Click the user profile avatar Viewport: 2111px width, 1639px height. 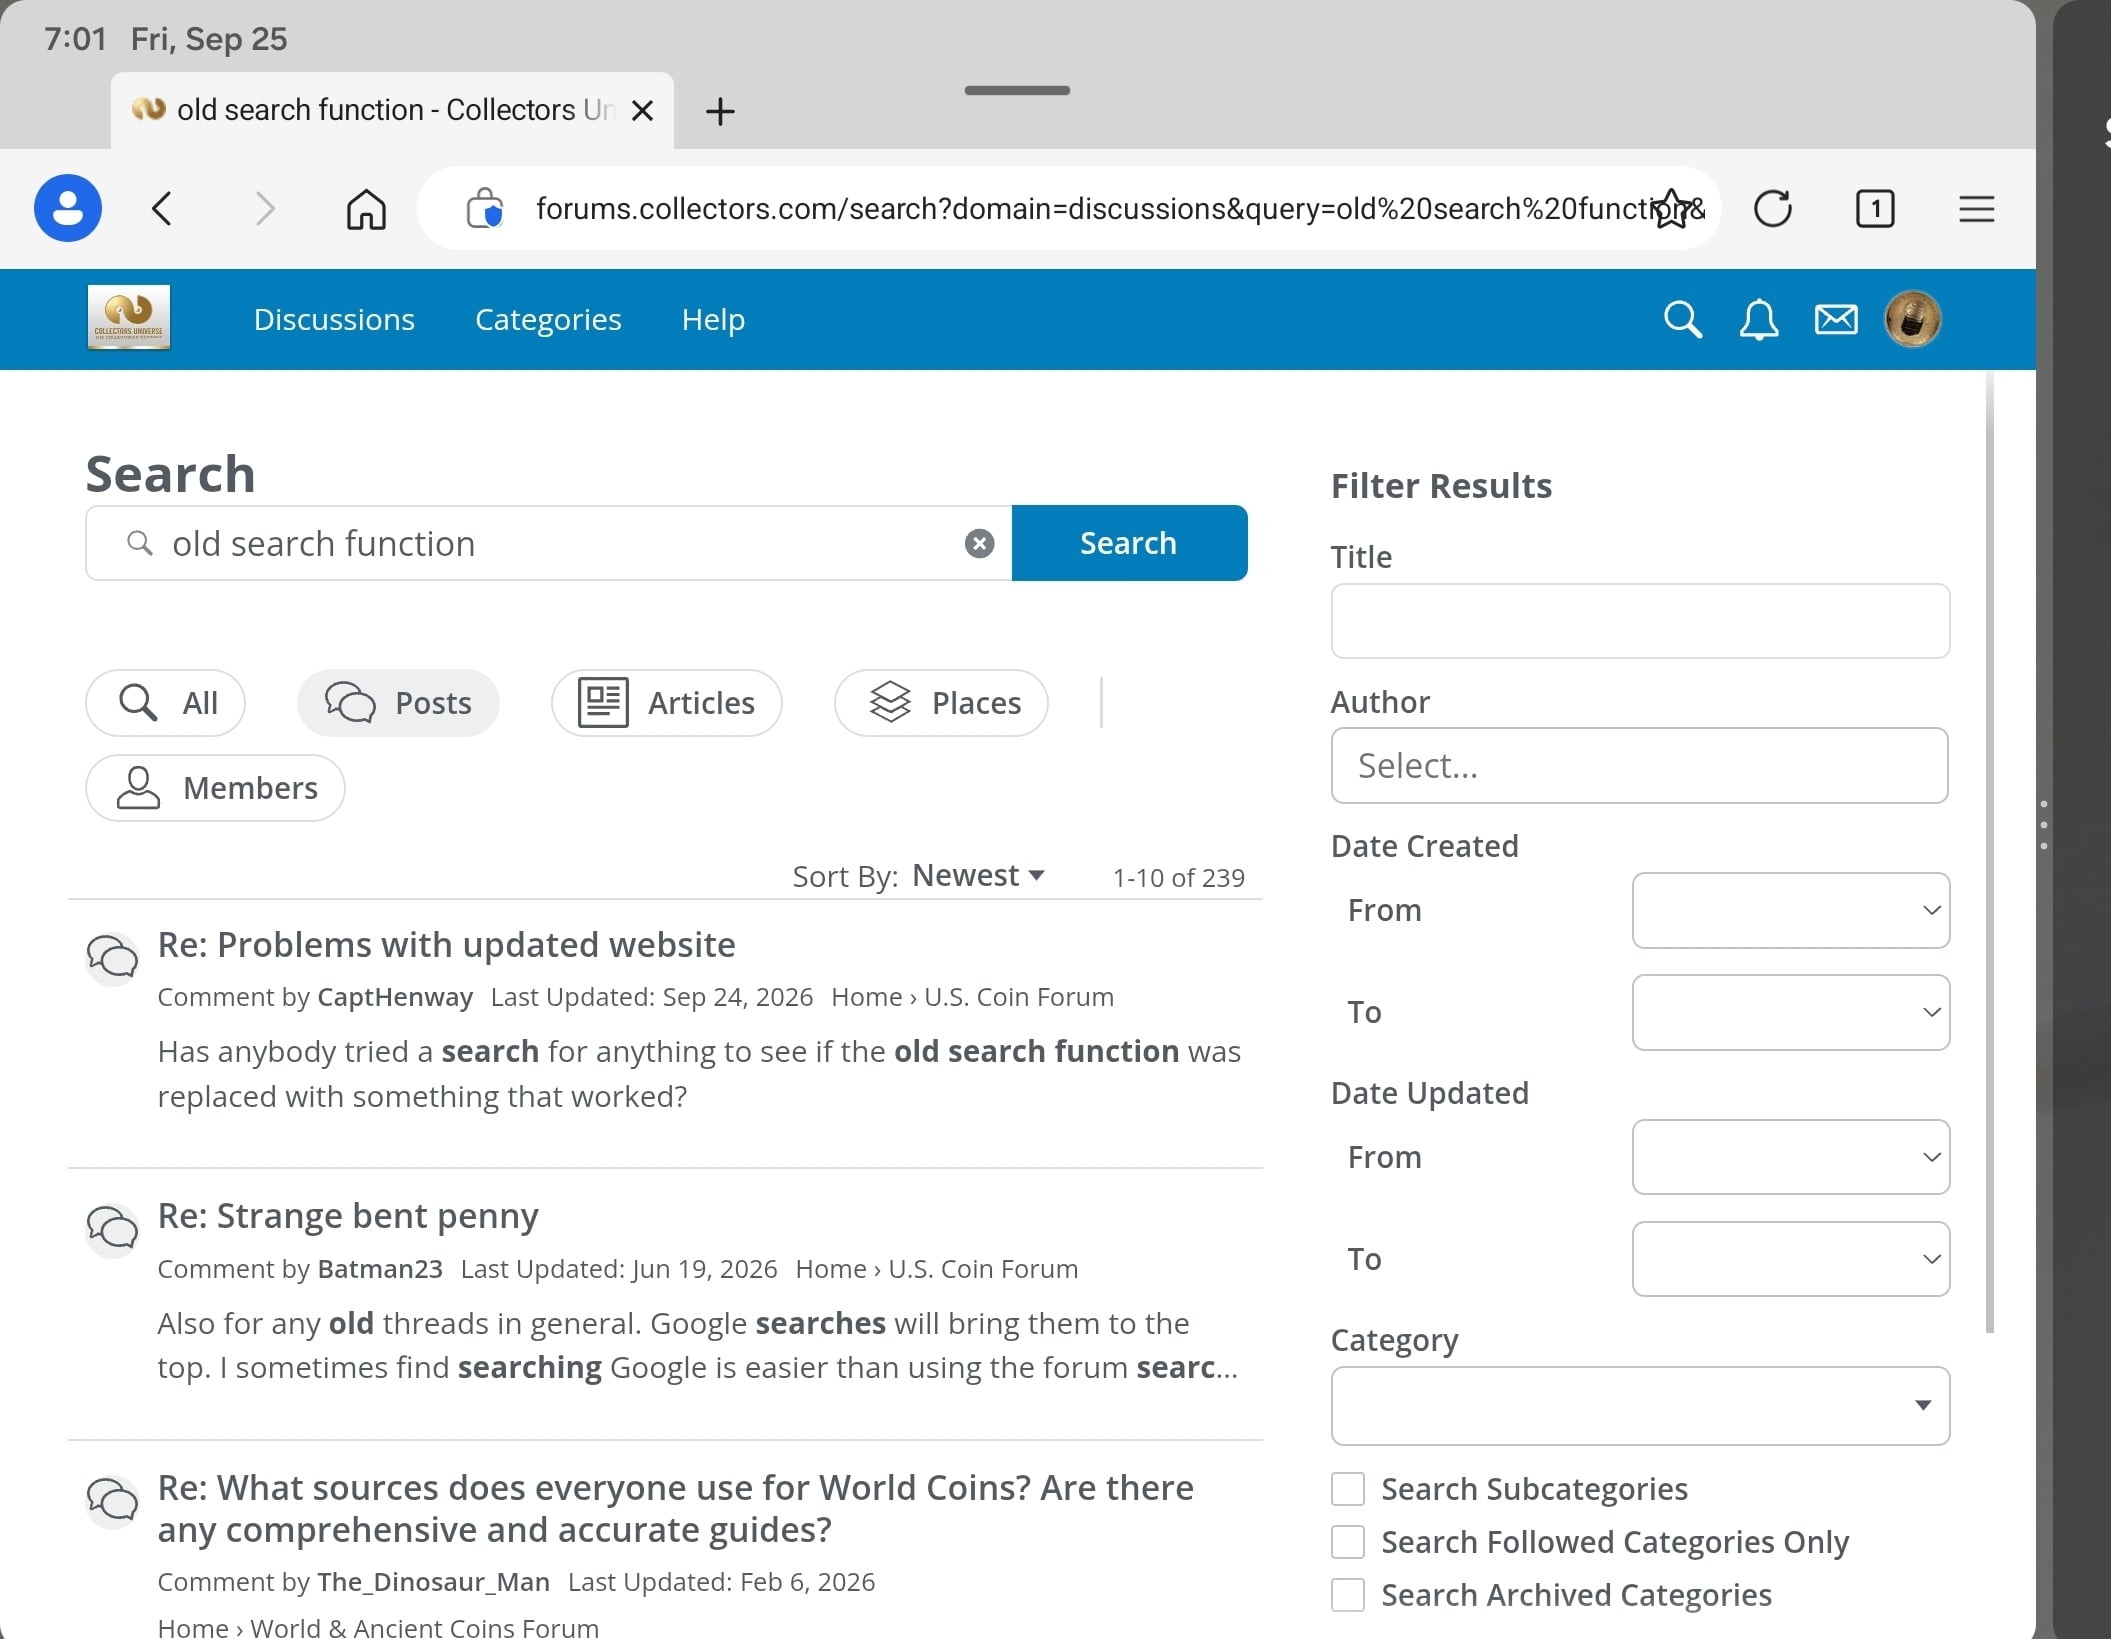pos(1912,320)
